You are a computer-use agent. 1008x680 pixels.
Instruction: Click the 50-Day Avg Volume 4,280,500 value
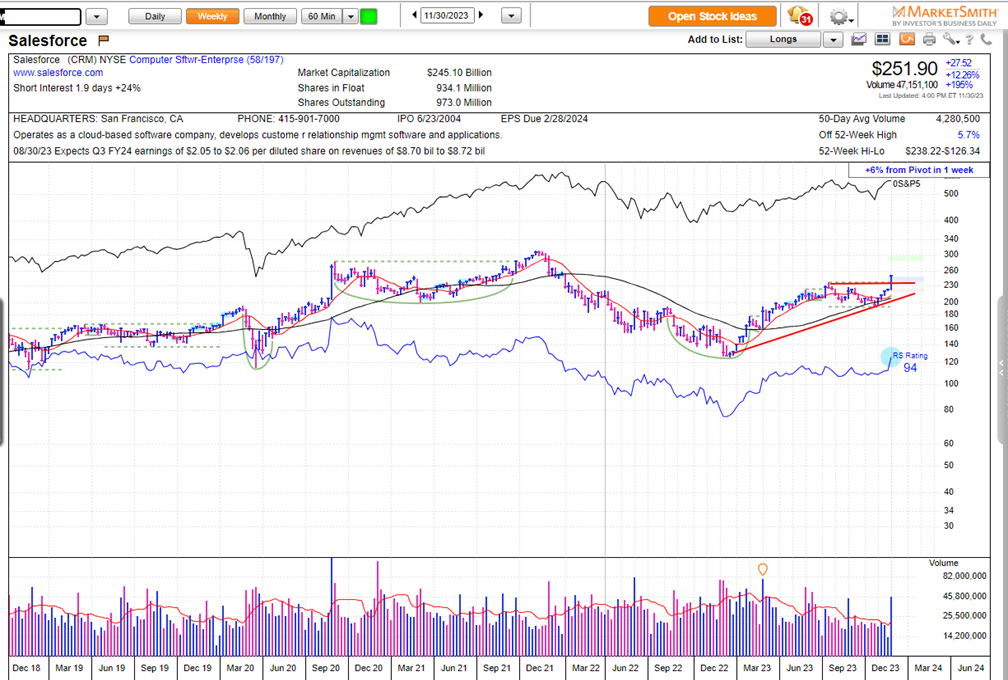[958, 119]
